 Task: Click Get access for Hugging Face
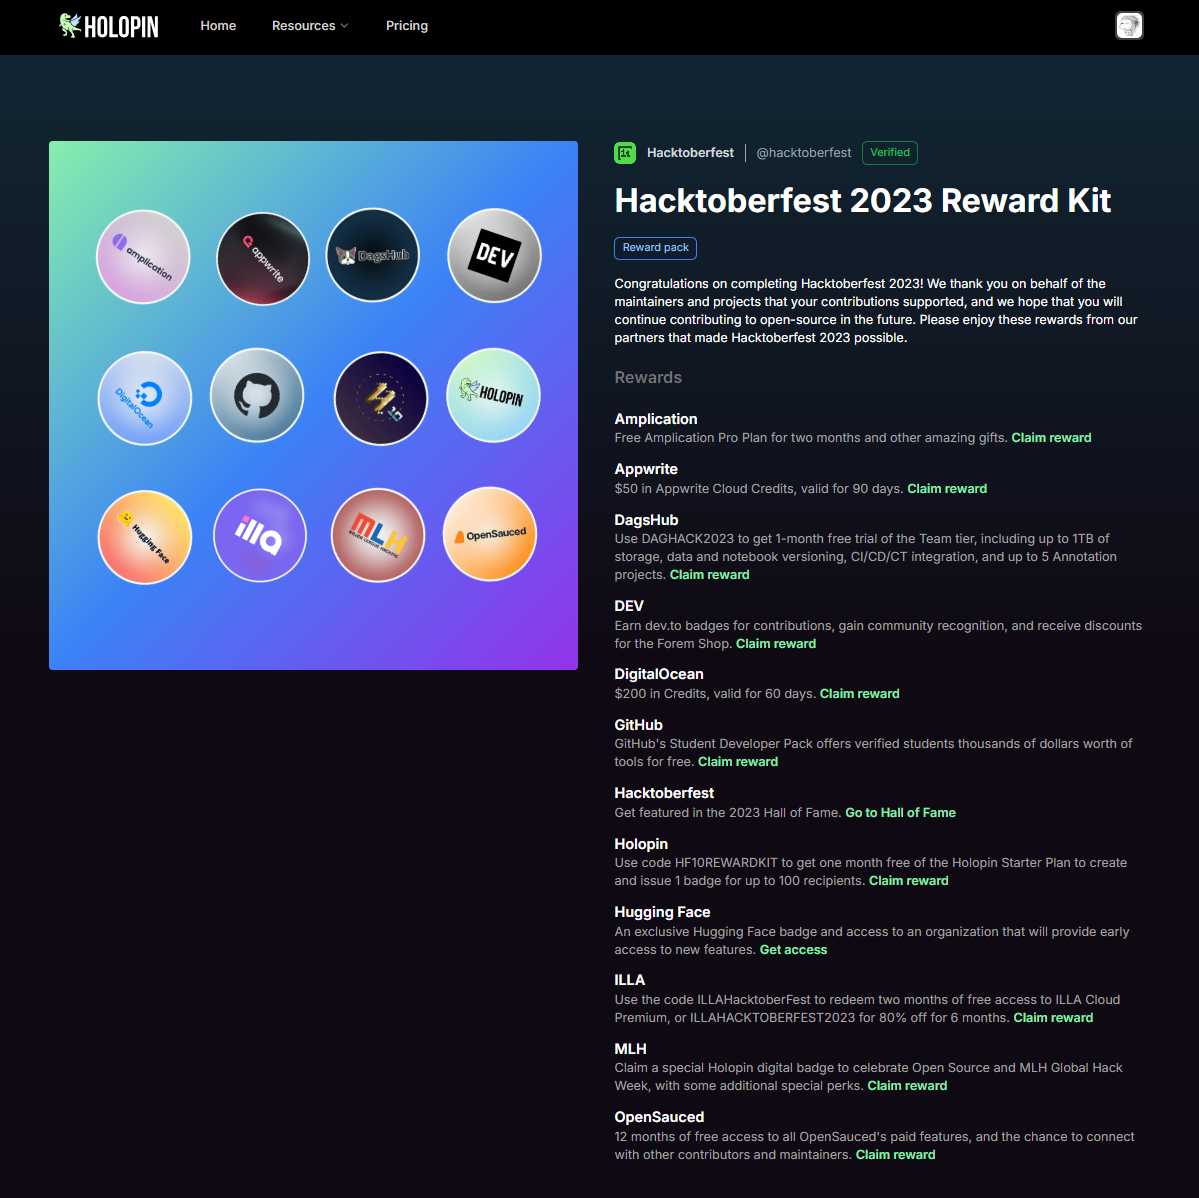coord(793,950)
